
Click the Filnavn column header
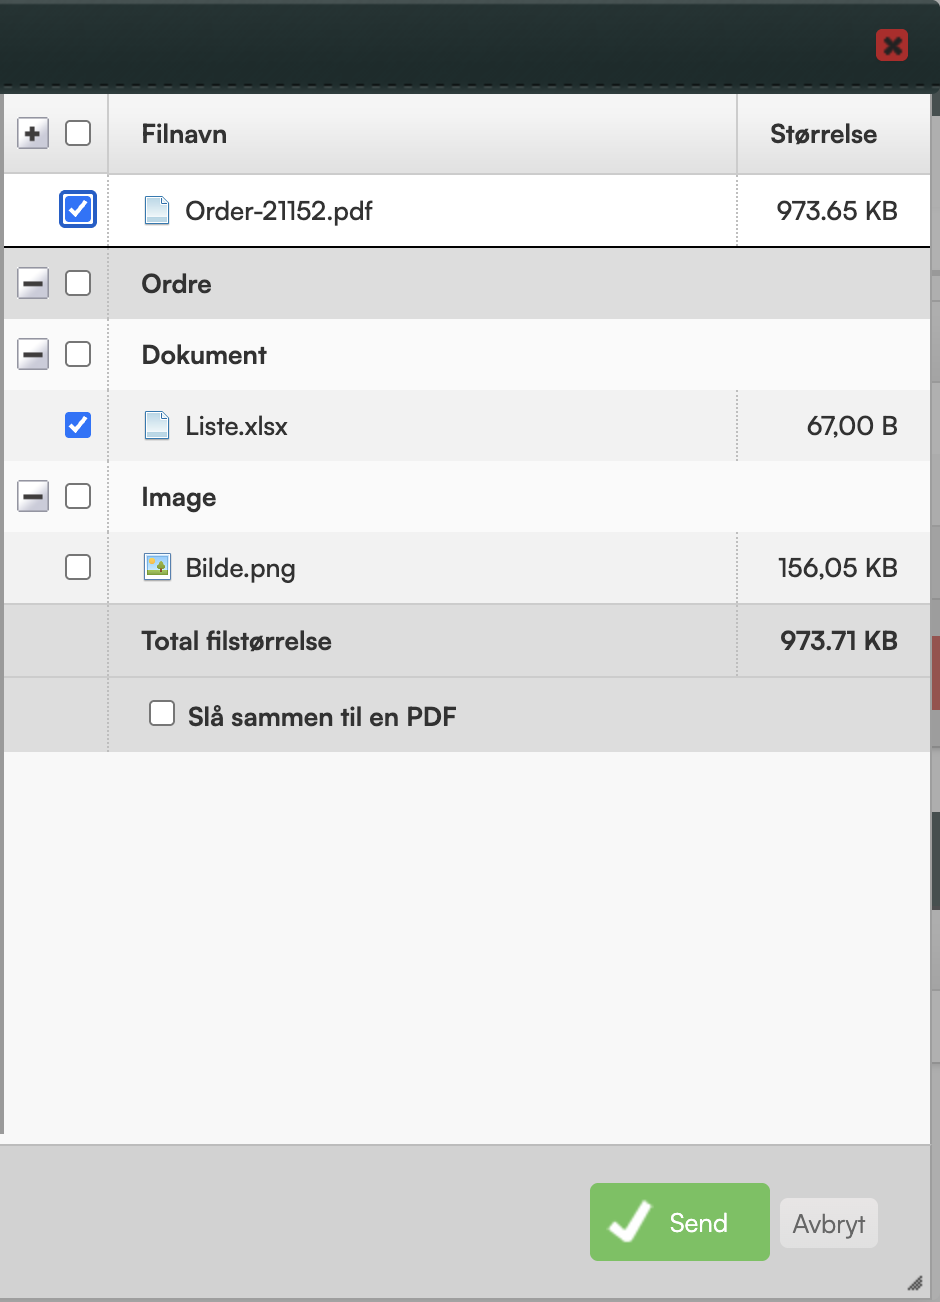184,135
